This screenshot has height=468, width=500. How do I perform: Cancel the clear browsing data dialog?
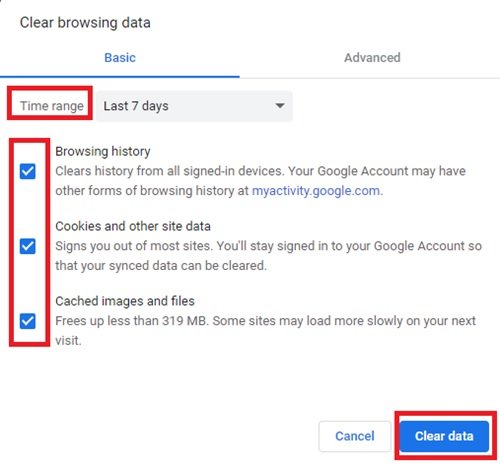pos(355,436)
